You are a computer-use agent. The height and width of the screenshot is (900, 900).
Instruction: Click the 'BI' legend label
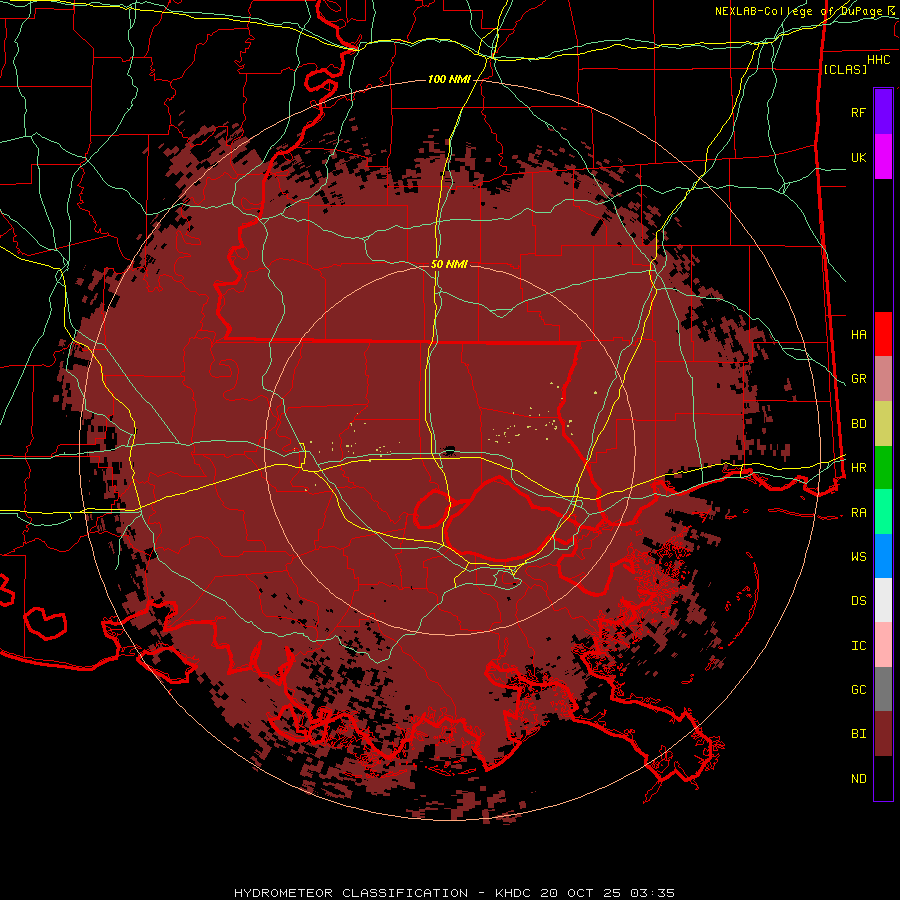tap(858, 734)
